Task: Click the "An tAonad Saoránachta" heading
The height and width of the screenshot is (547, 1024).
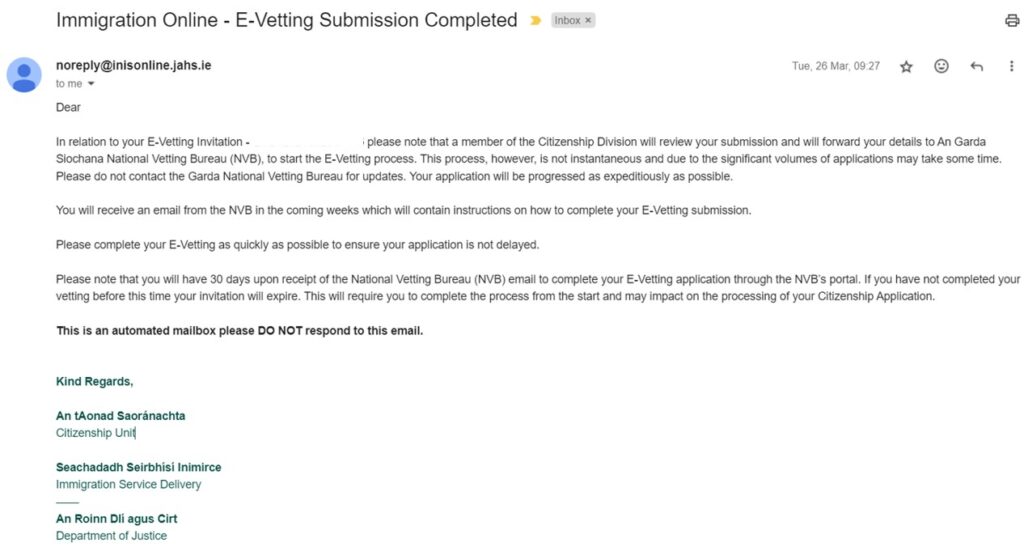Action: [x=120, y=416]
